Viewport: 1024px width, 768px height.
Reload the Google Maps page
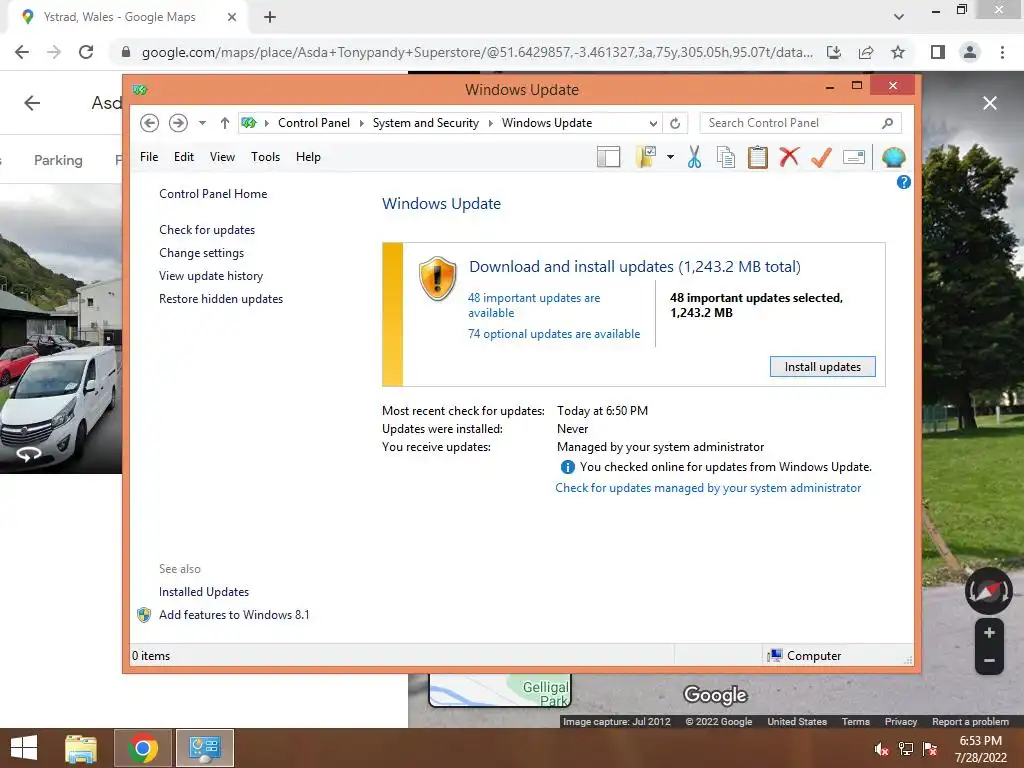[86, 52]
